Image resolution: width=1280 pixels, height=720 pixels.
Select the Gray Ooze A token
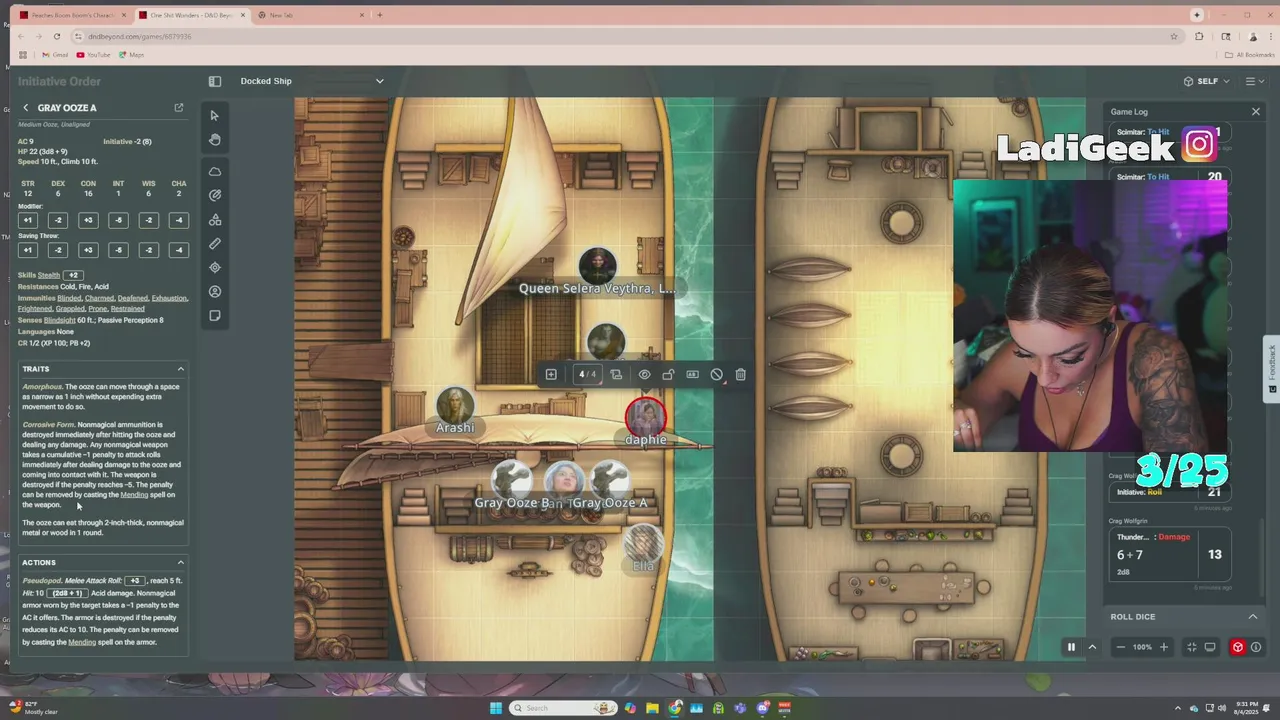point(610,479)
